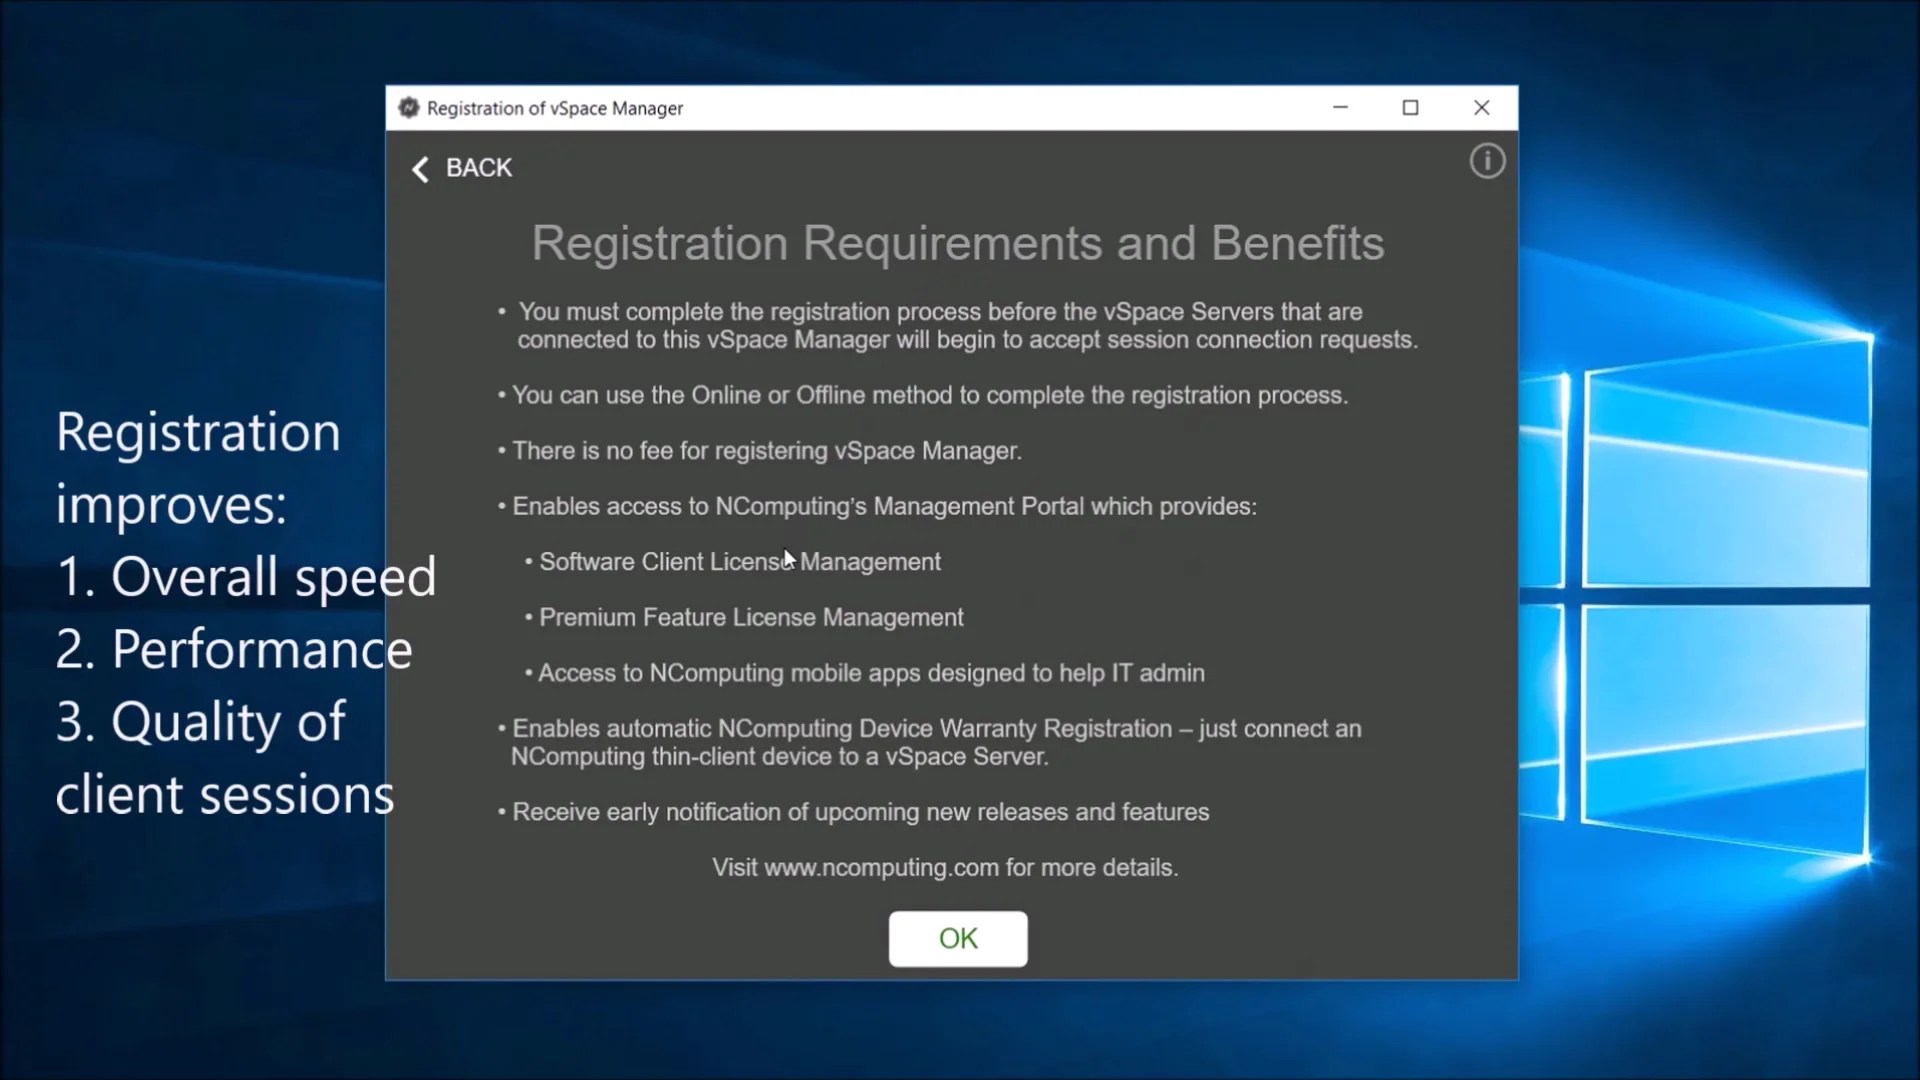Click the NComputing mobile apps bullet line
The image size is (1920, 1080).
click(x=870, y=673)
